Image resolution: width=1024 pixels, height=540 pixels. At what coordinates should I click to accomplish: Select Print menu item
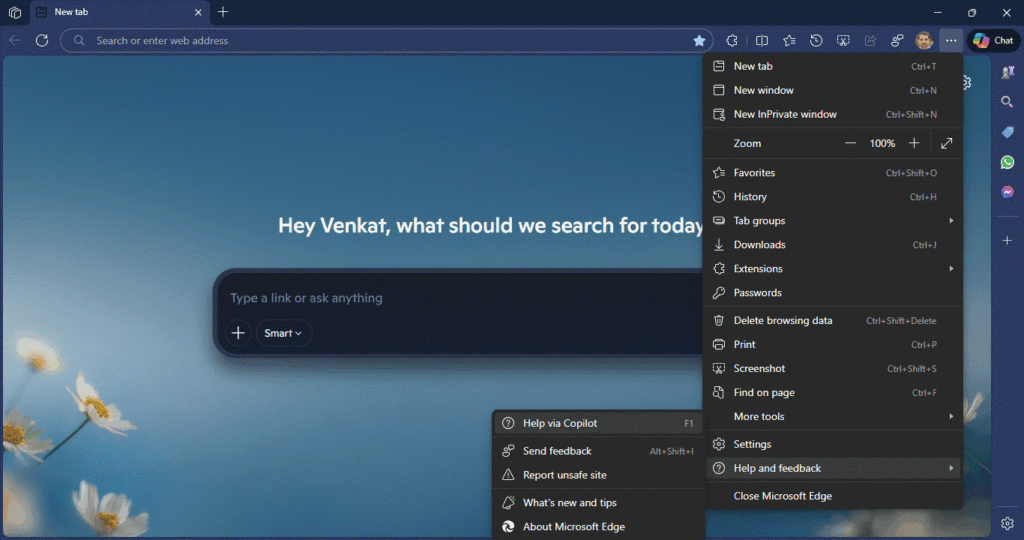point(833,344)
